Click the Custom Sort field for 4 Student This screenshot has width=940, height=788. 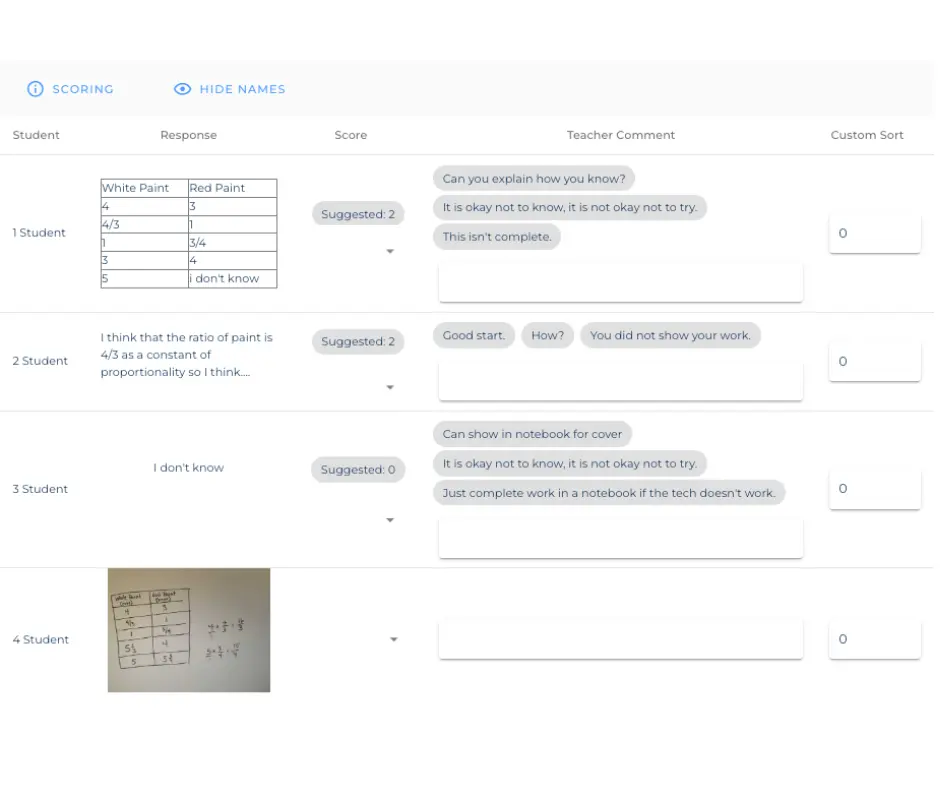point(874,639)
